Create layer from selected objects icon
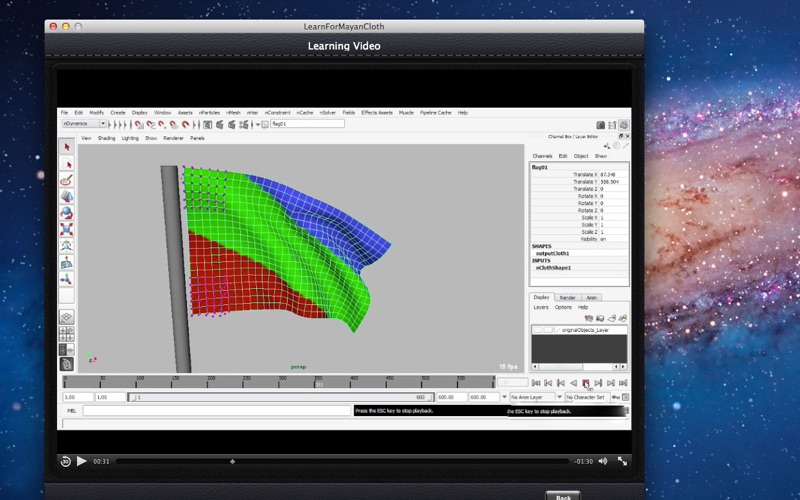 pos(622,318)
